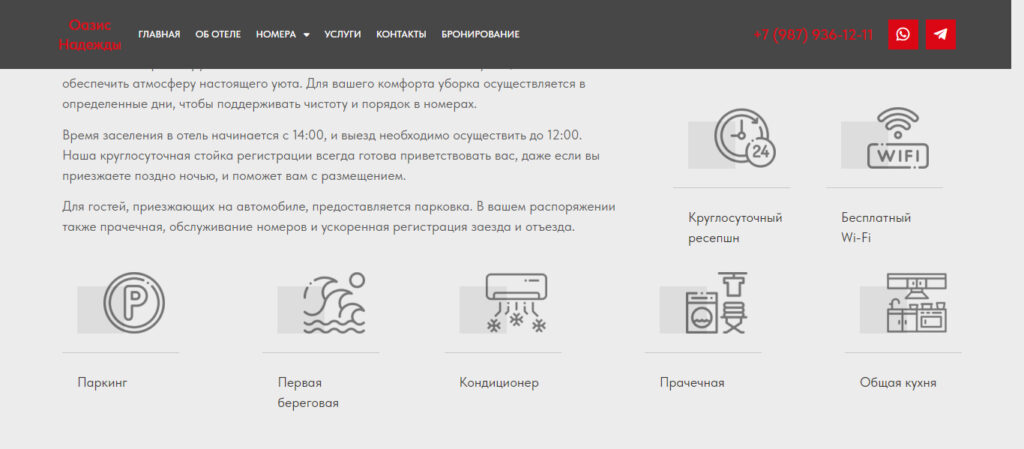Viewport: 1024px width, 449px height.
Task: Click the Круглосуточный ресепшн label
Action: point(735,228)
